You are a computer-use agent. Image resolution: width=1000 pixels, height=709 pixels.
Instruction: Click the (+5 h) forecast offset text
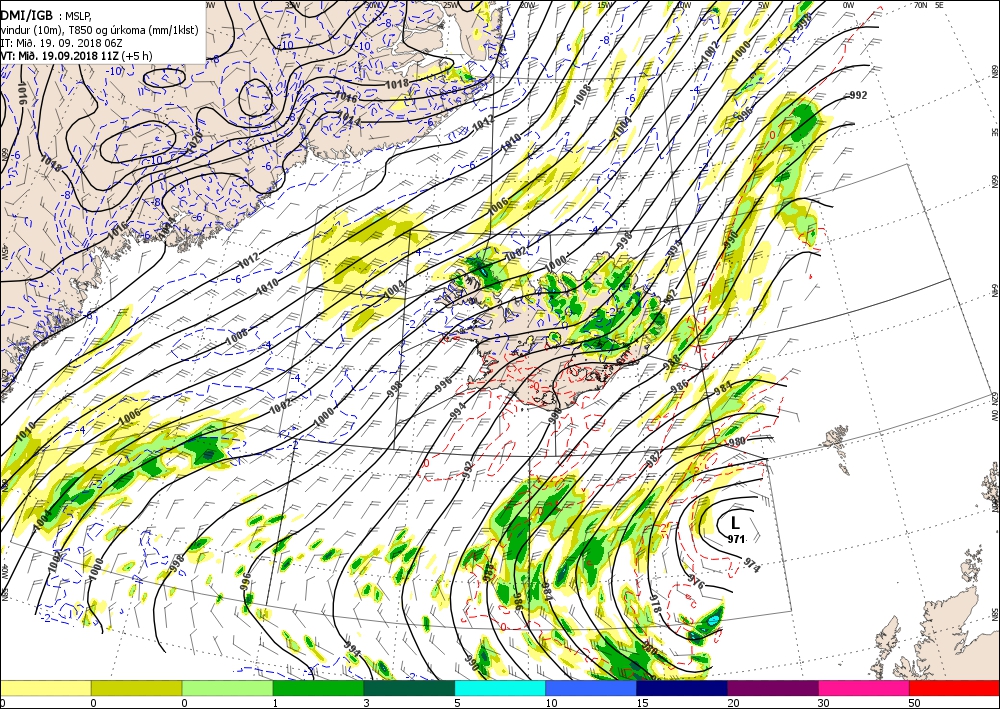pos(137,55)
